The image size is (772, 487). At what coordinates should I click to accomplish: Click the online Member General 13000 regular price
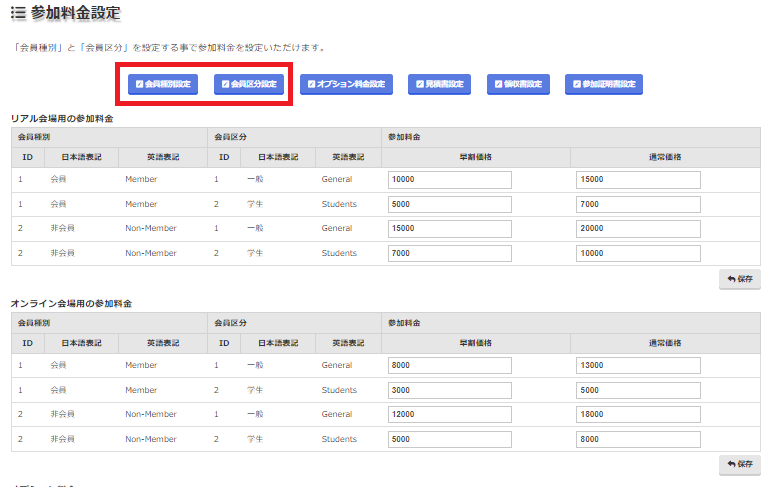pos(638,365)
